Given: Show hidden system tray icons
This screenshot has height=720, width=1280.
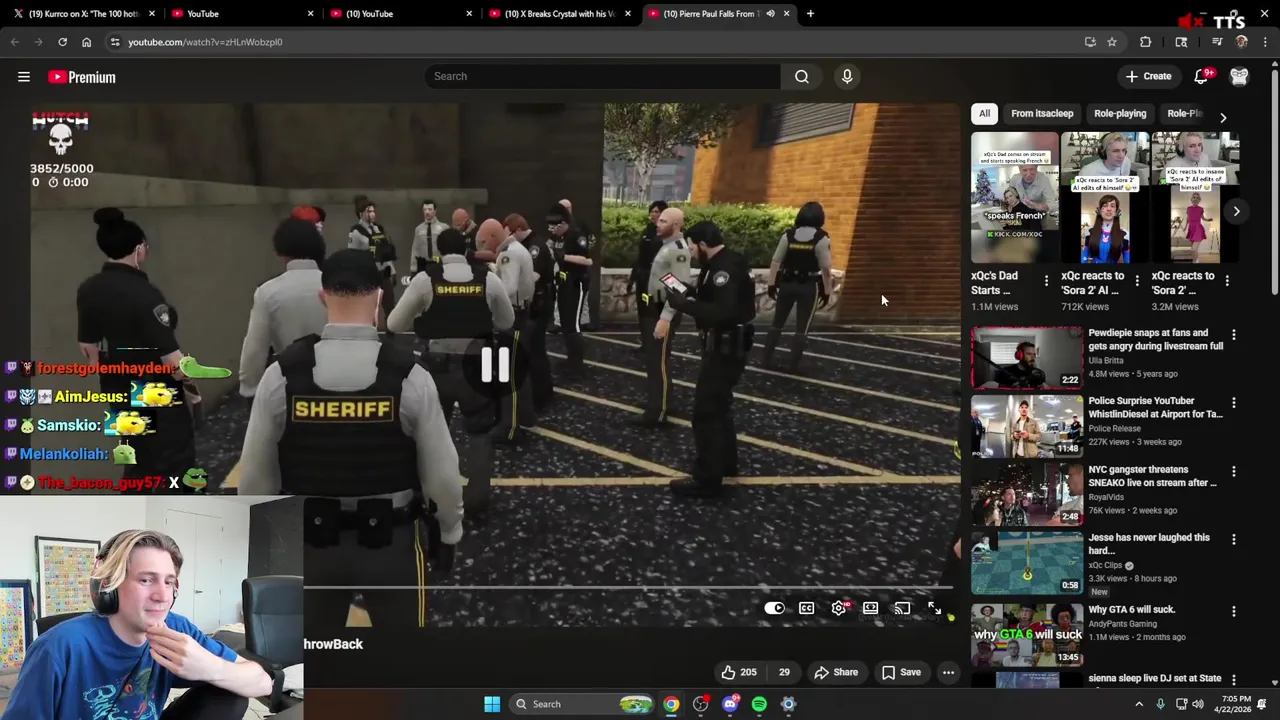Looking at the screenshot, I should tap(1139, 704).
